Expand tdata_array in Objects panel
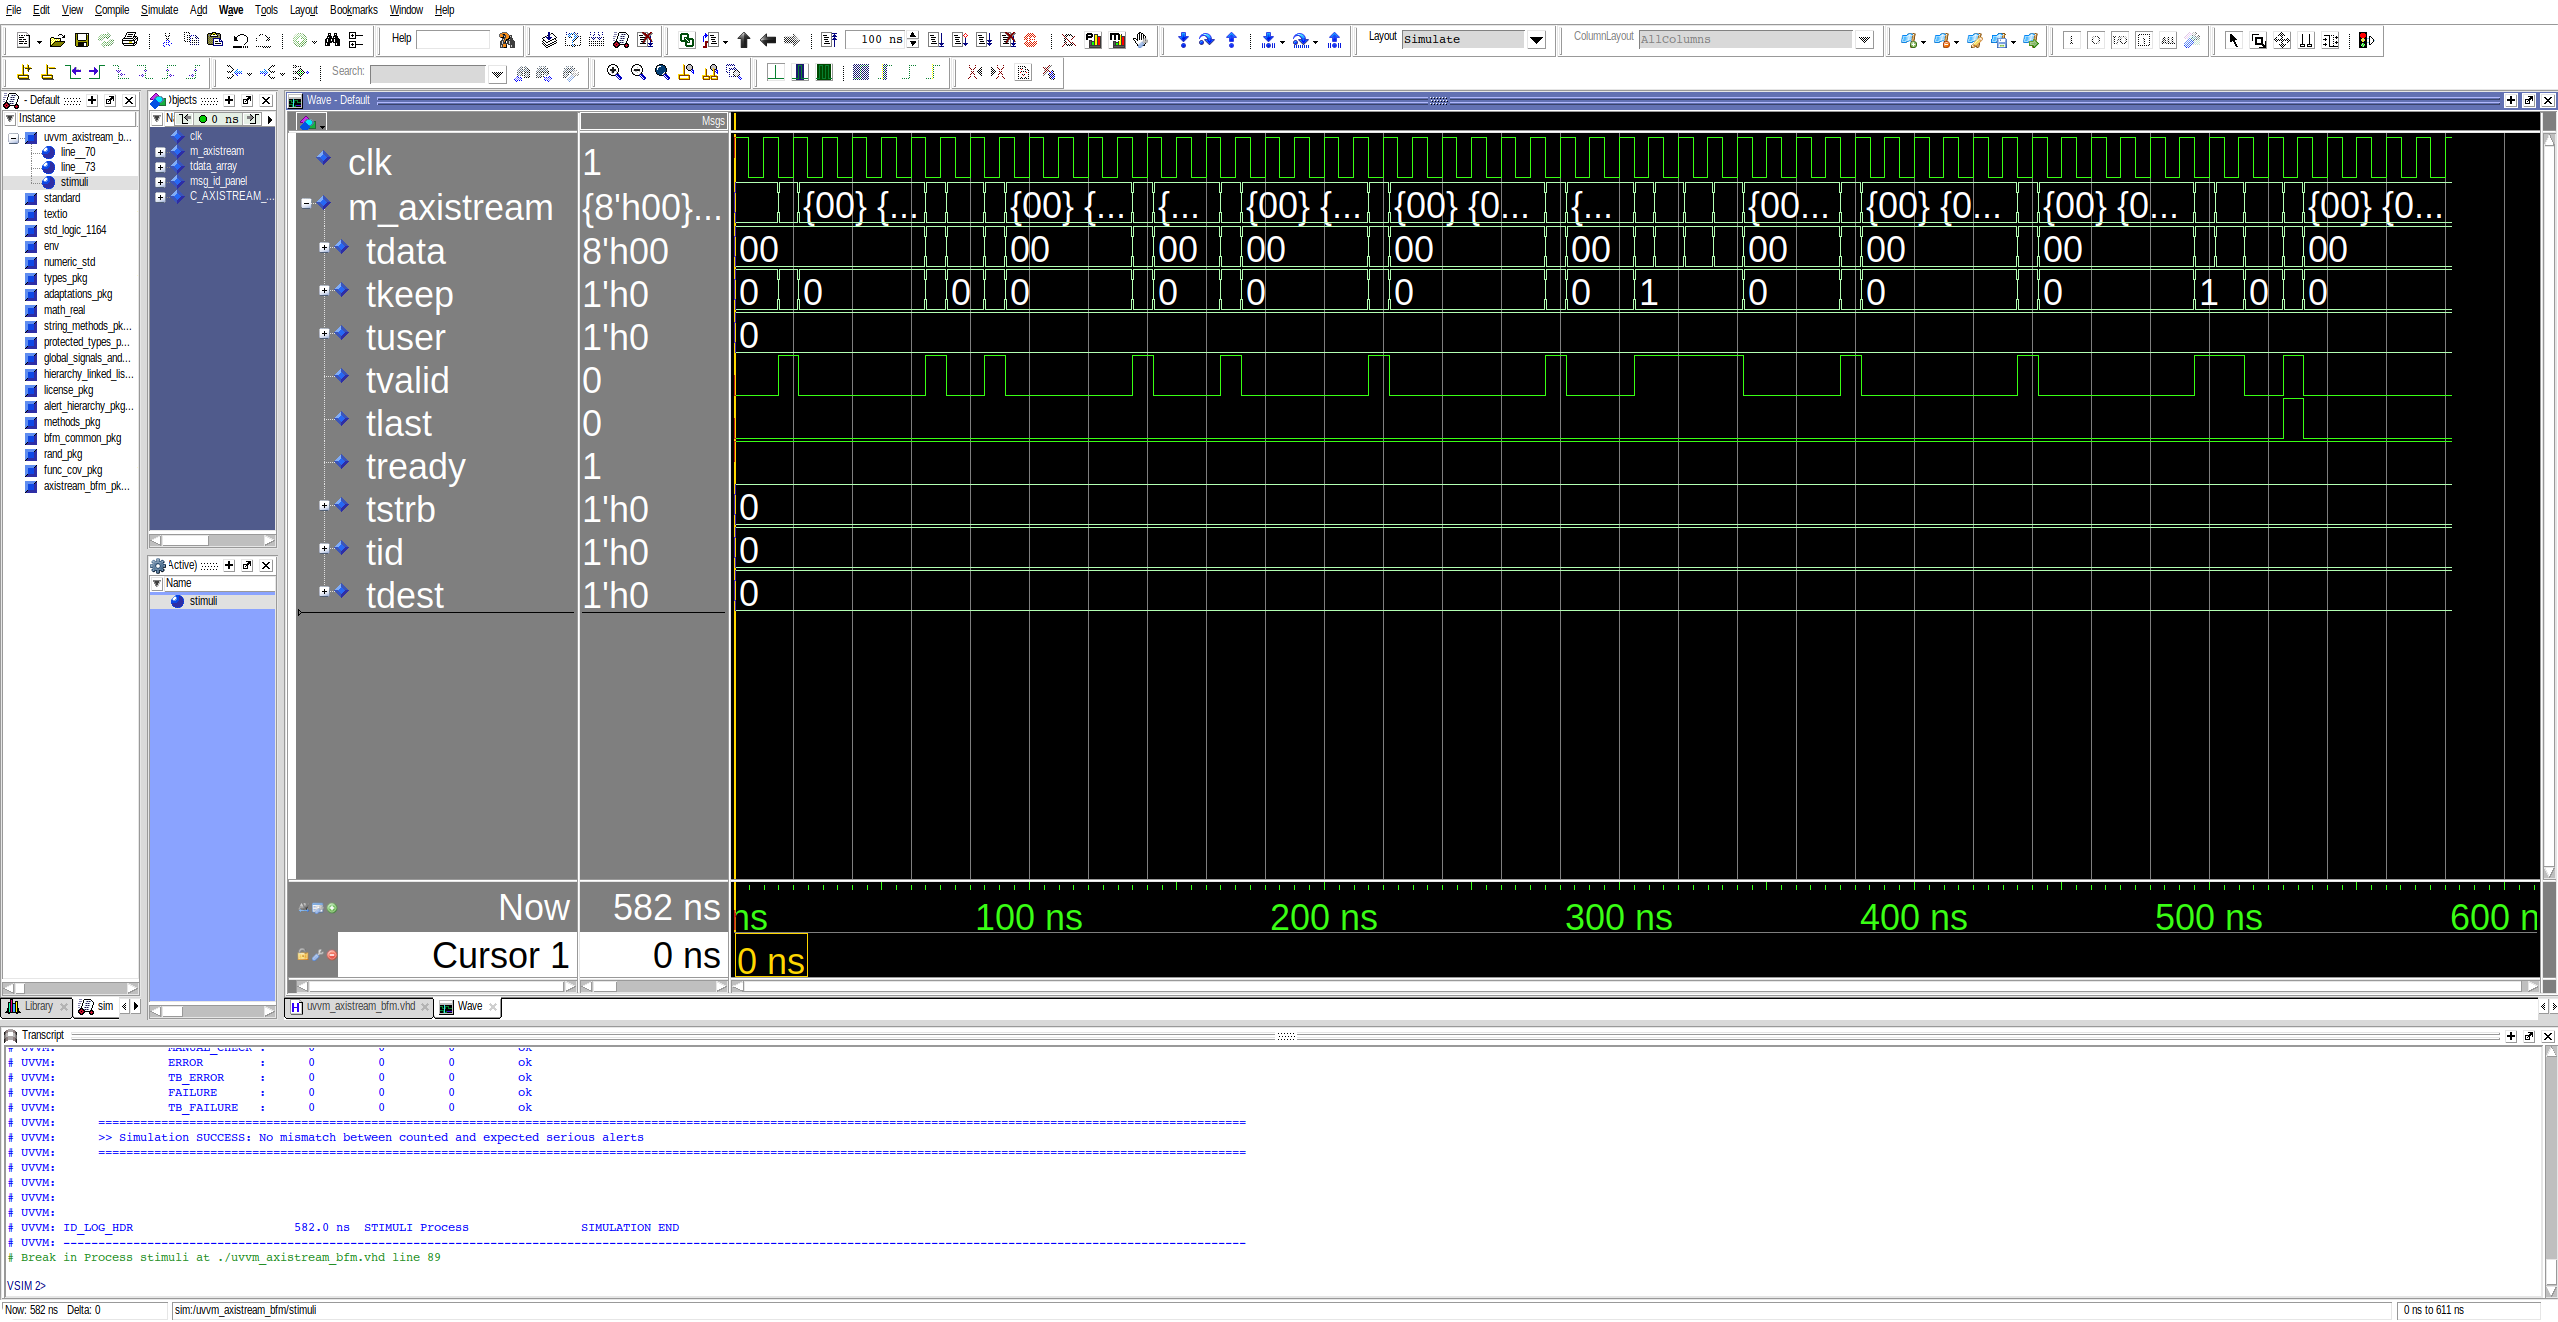 [160, 167]
